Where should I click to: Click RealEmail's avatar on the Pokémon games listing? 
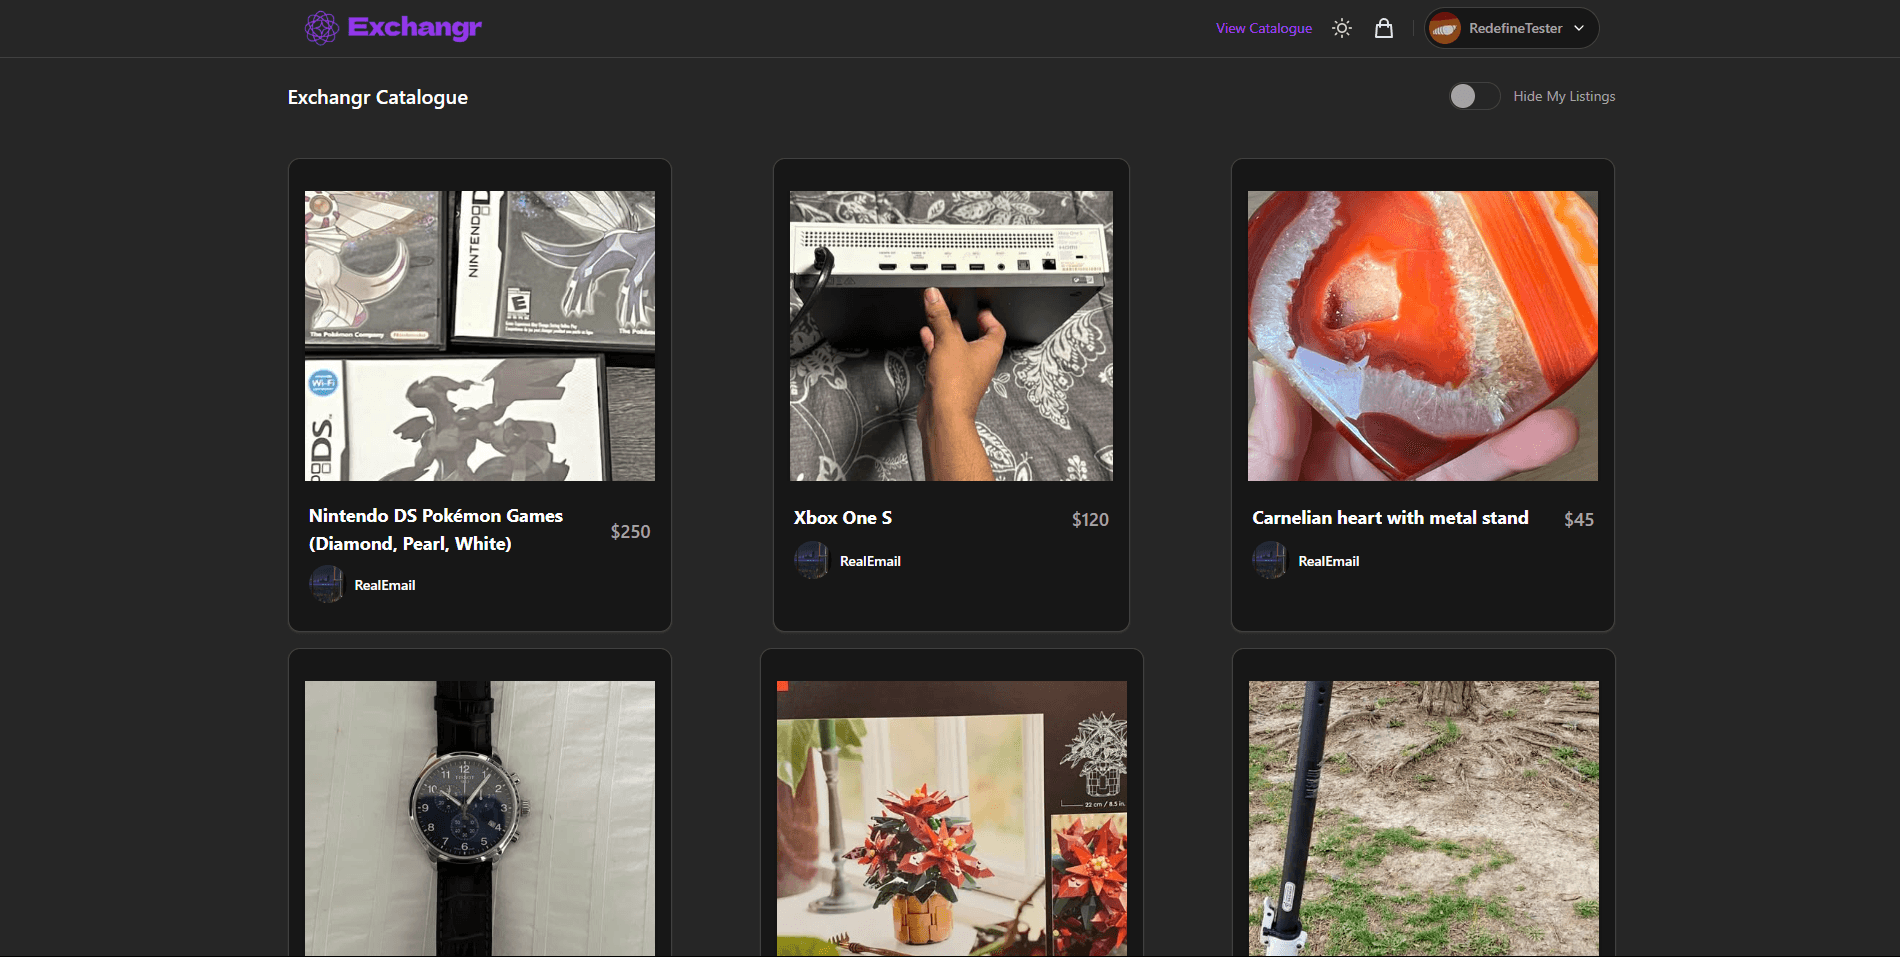pos(327,584)
